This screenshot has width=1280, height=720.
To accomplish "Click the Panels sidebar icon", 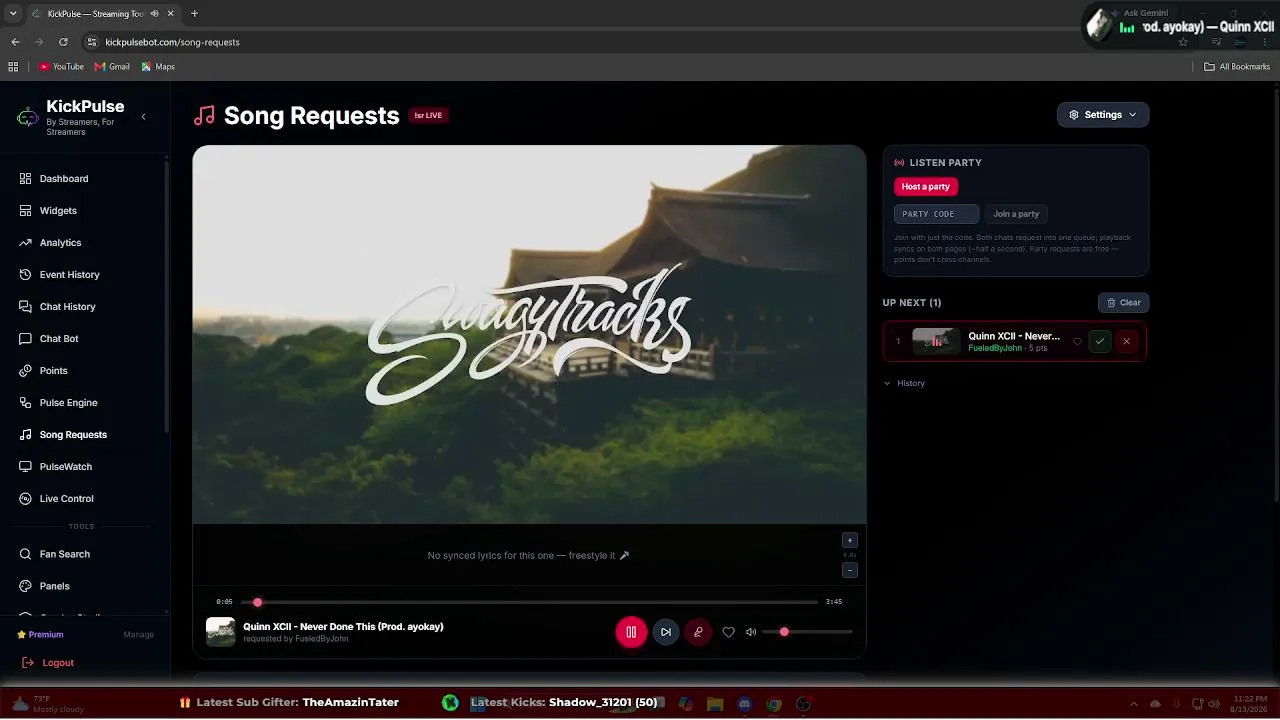I will point(26,586).
